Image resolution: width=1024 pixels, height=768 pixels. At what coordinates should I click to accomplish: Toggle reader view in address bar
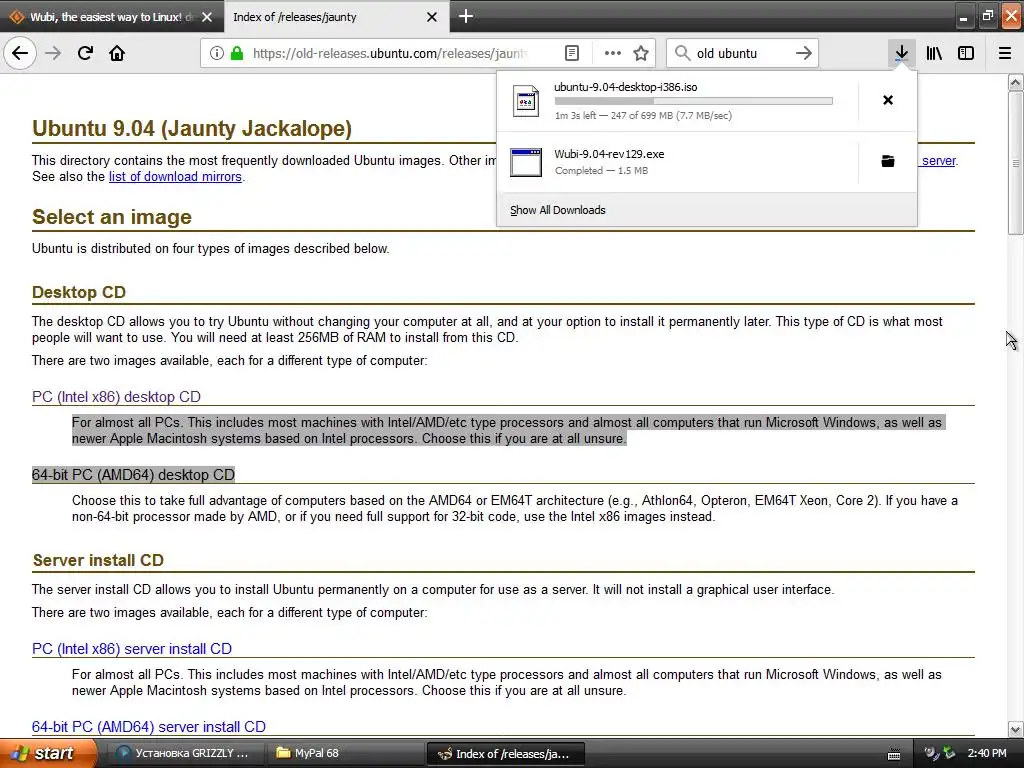tap(571, 53)
